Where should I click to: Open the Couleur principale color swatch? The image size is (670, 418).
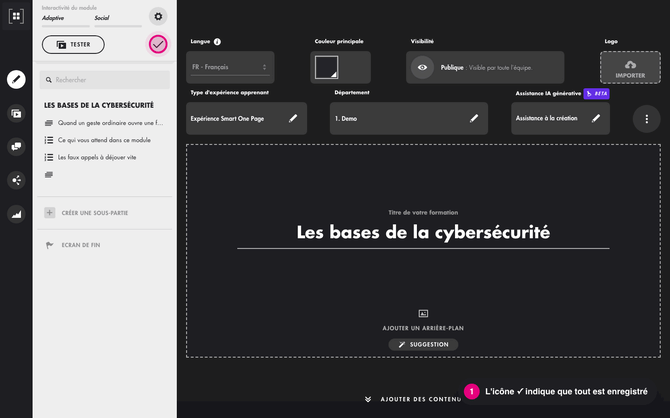326,68
